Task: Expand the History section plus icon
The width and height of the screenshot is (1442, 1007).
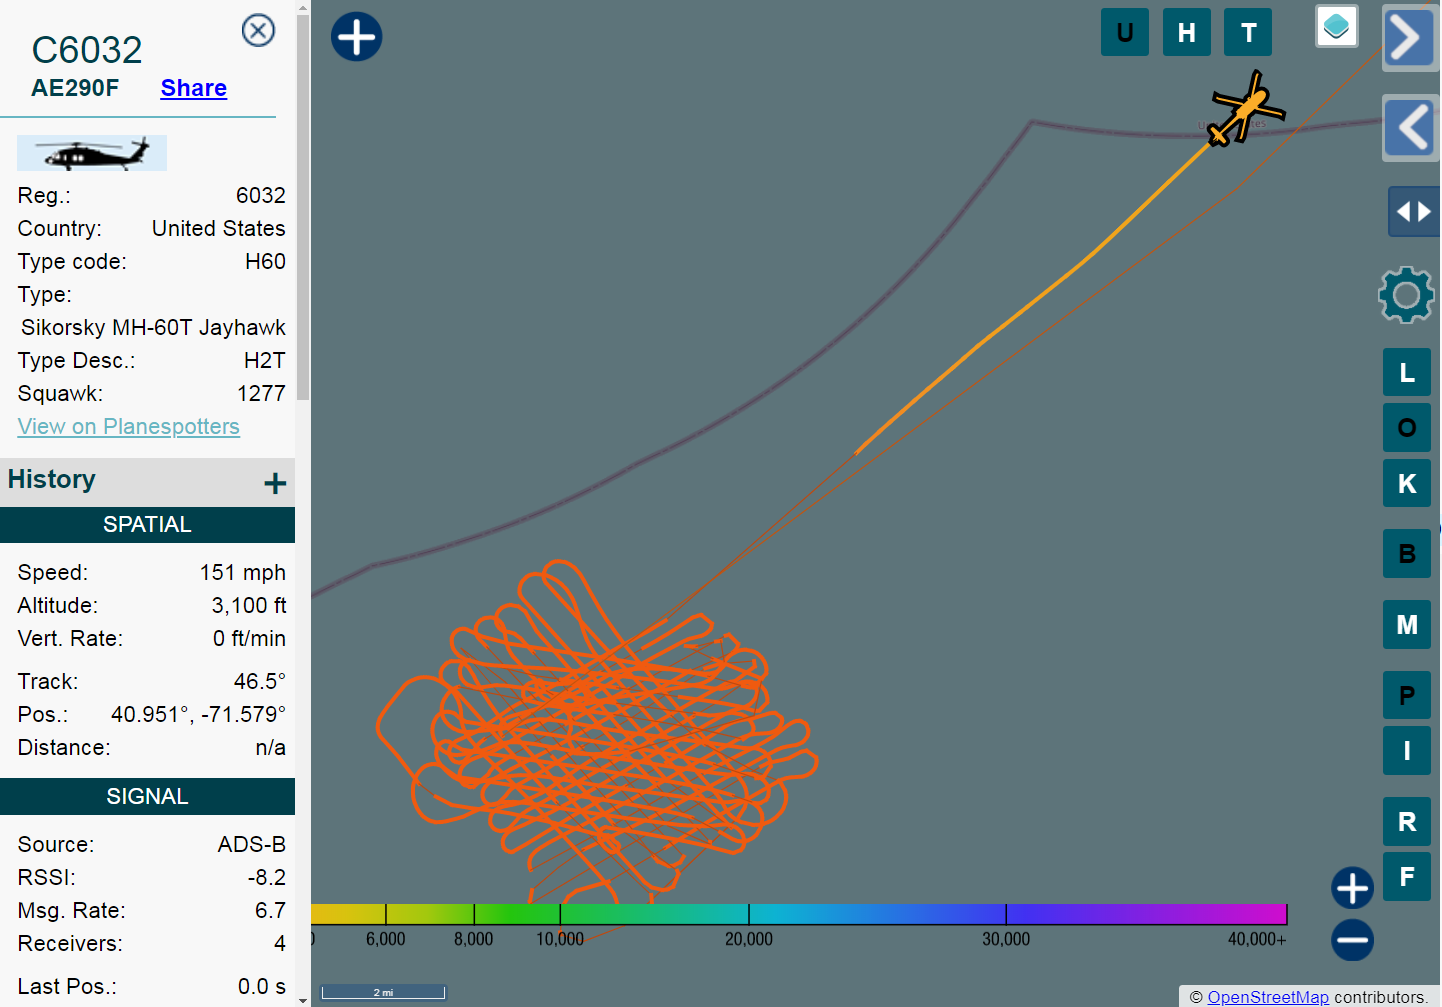Action: 275,484
